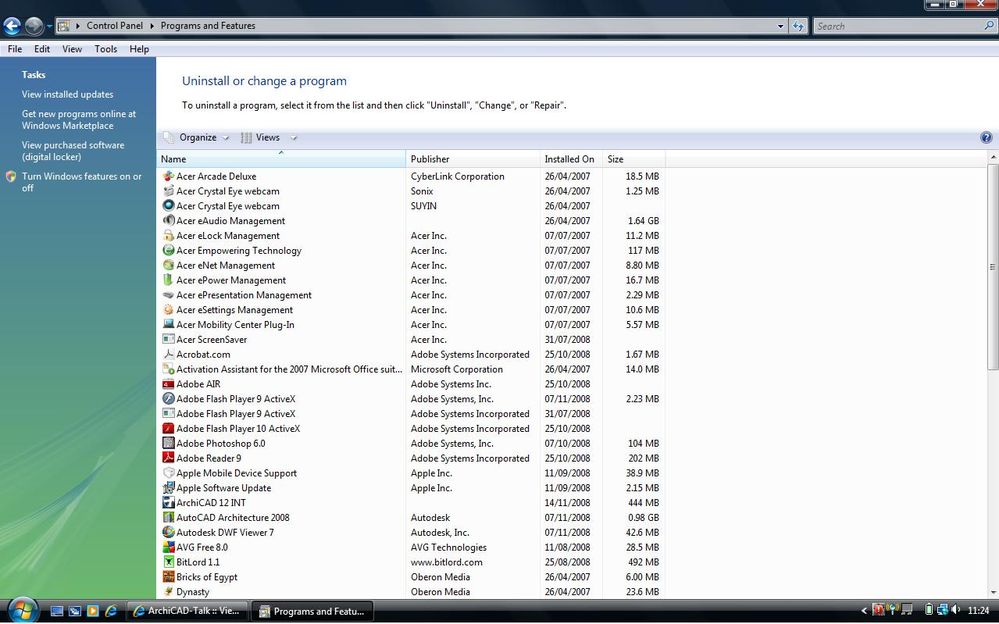Open the Views dropdown arrow
Image resolution: width=999 pixels, height=624 pixels.
[294, 138]
